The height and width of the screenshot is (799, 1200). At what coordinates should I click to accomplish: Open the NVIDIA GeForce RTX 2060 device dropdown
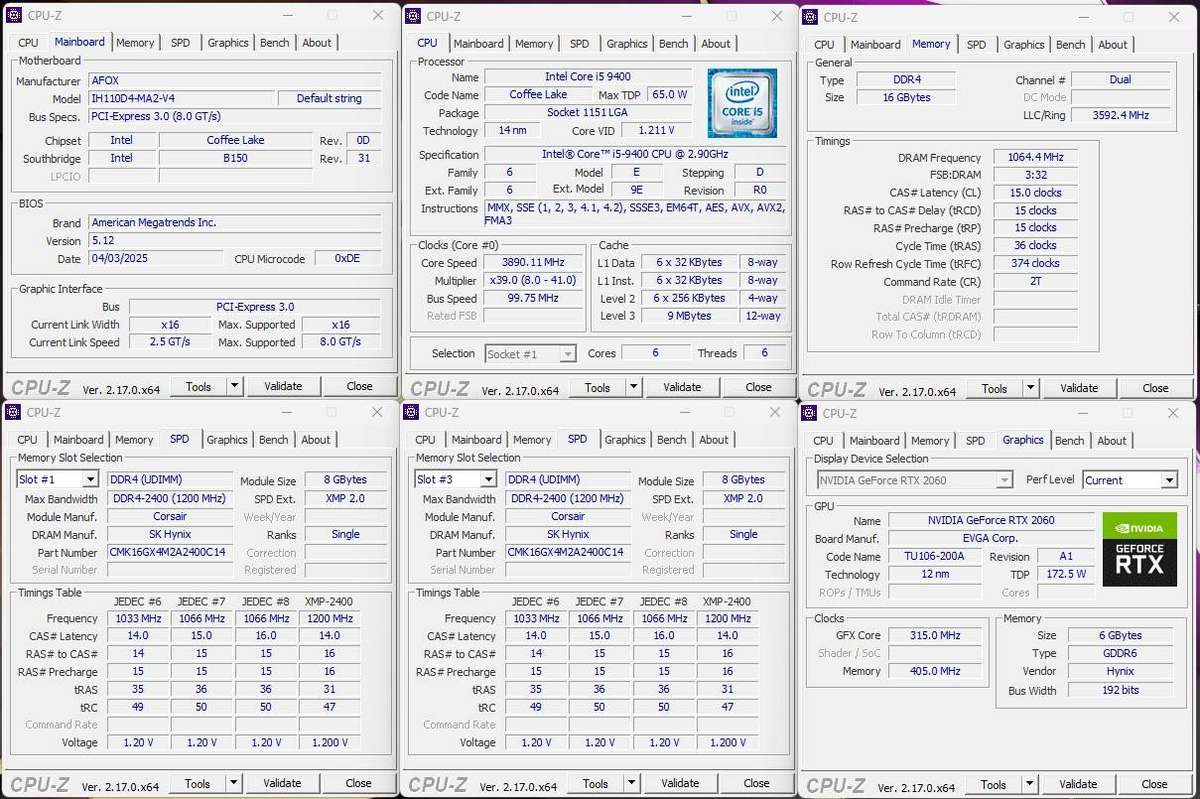click(x=1004, y=480)
